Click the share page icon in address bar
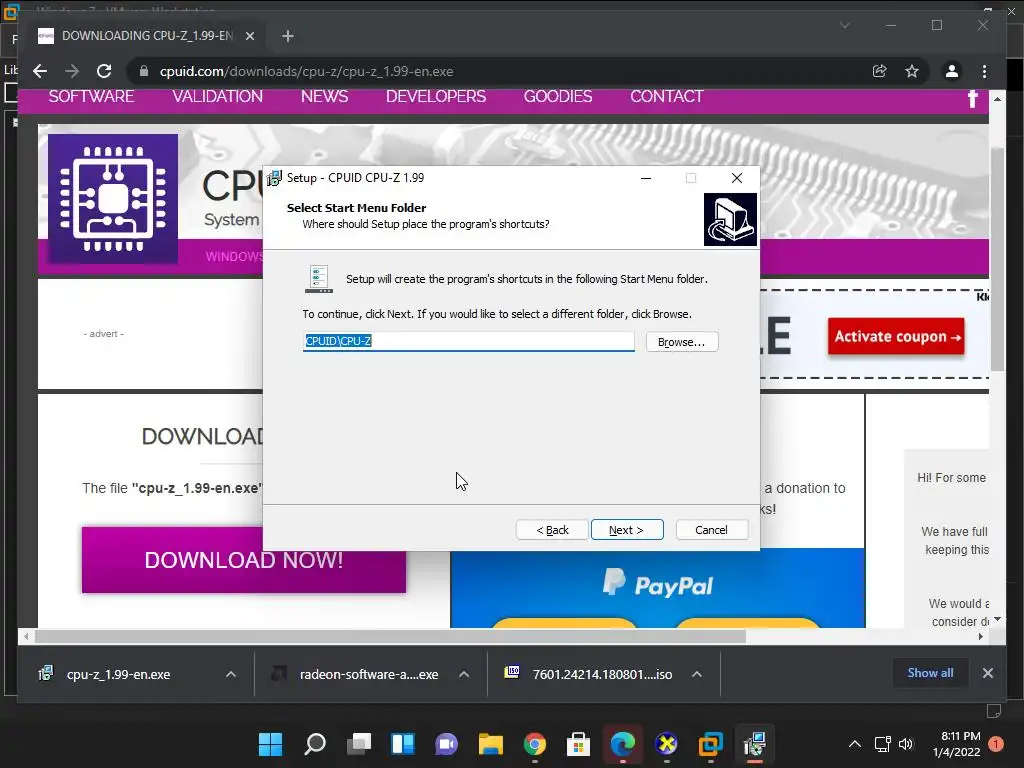 pos(880,71)
